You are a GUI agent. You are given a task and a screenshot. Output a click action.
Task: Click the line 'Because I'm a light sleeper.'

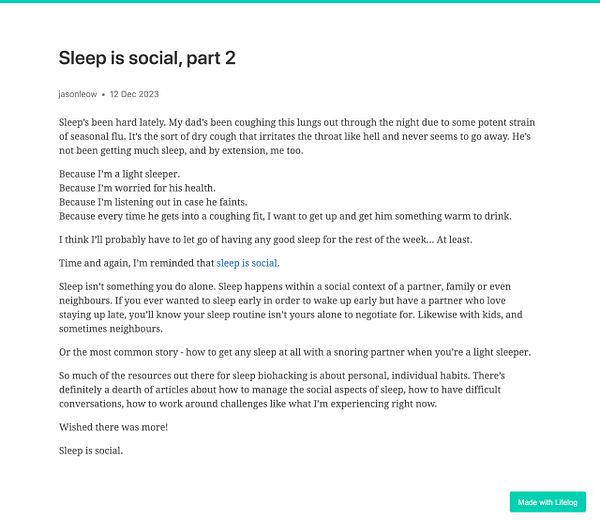click(119, 174)
